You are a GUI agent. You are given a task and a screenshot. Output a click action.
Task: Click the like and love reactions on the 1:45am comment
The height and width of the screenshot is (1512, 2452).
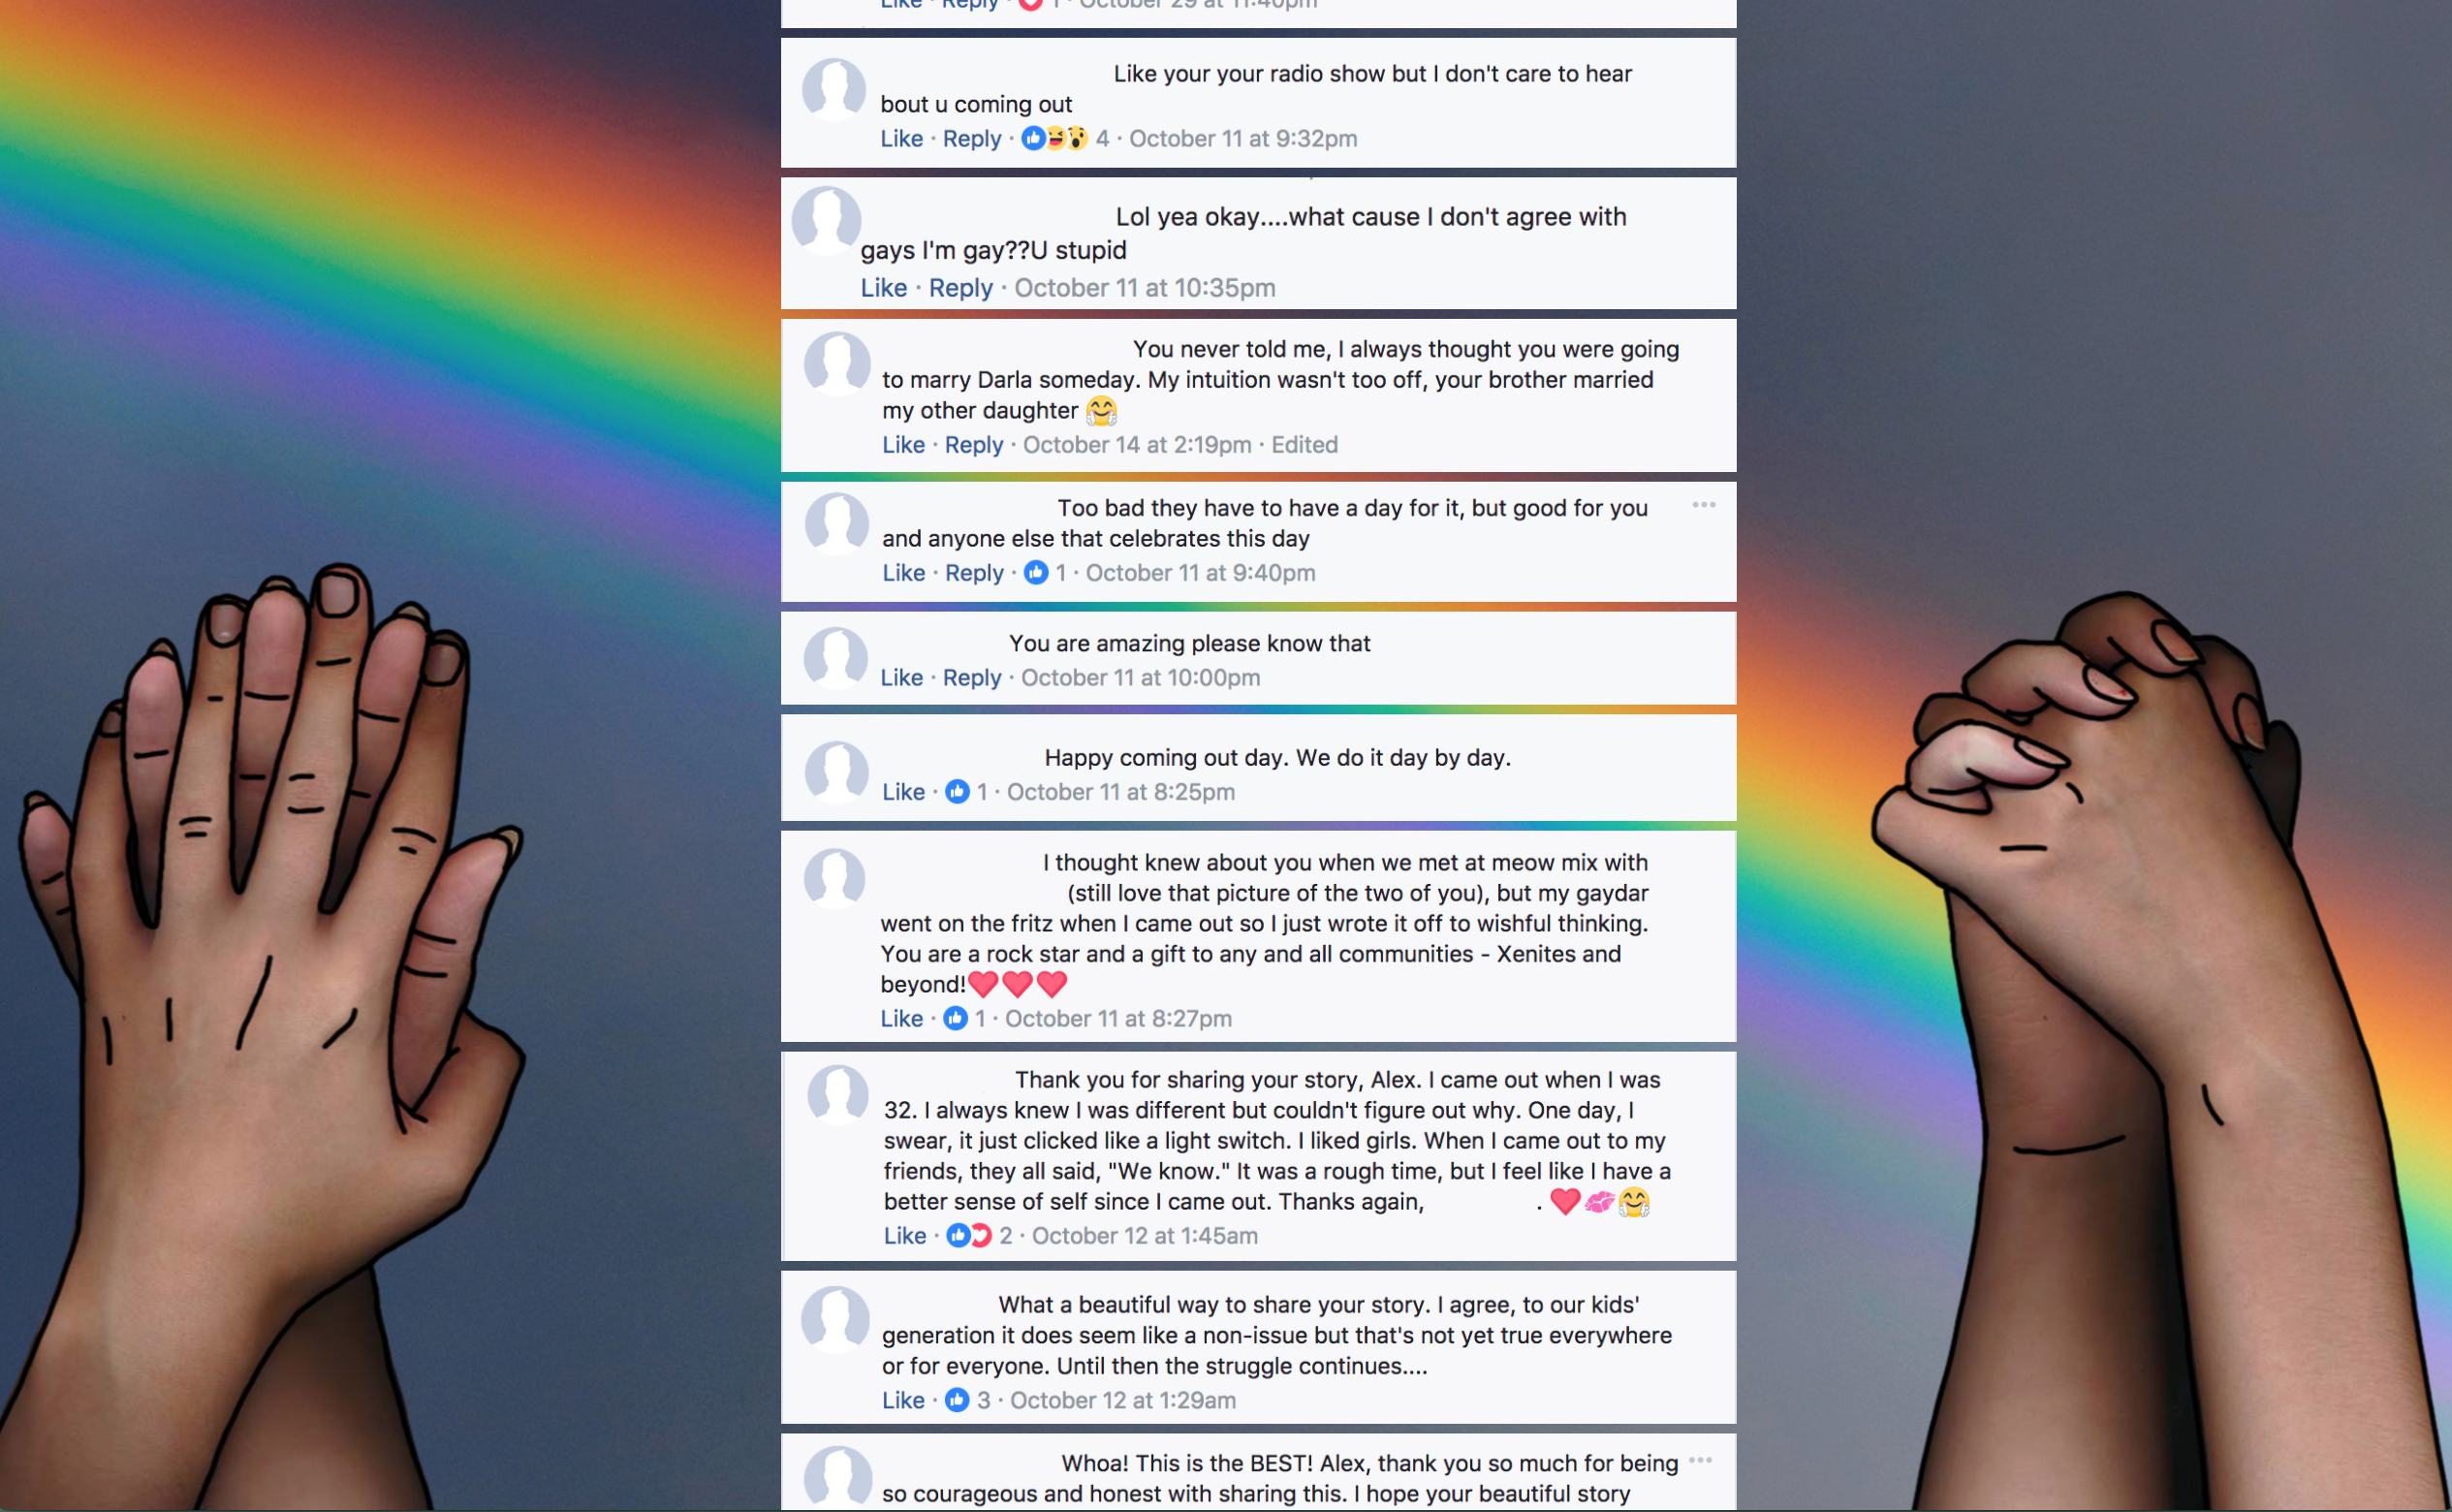coord(969,1236)
